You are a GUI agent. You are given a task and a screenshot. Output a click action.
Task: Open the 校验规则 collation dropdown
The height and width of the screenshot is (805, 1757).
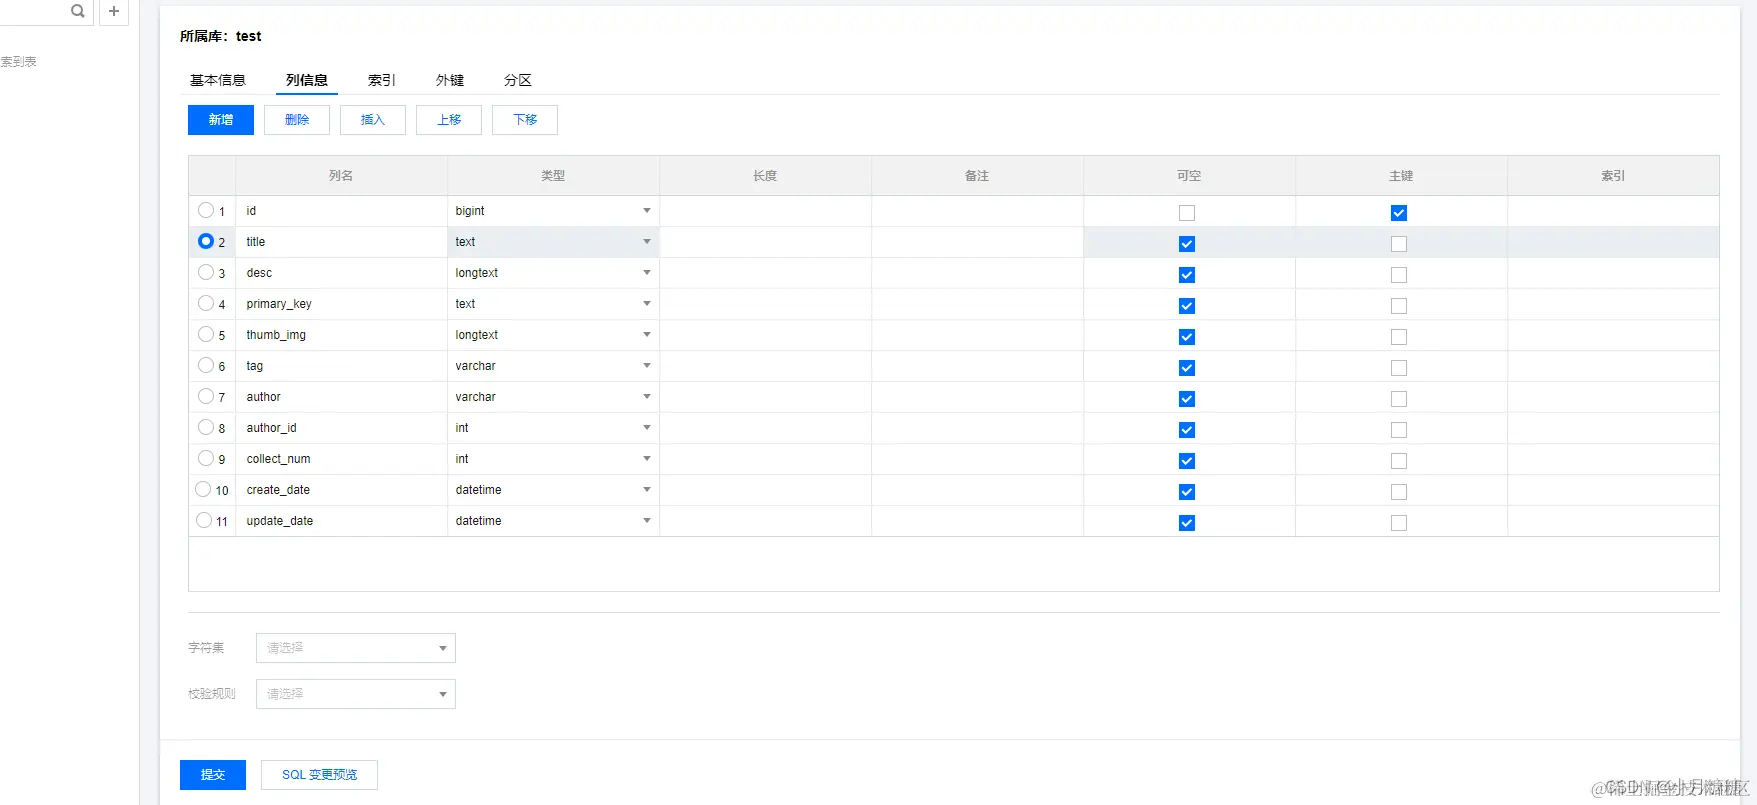(x=356, y=694)
